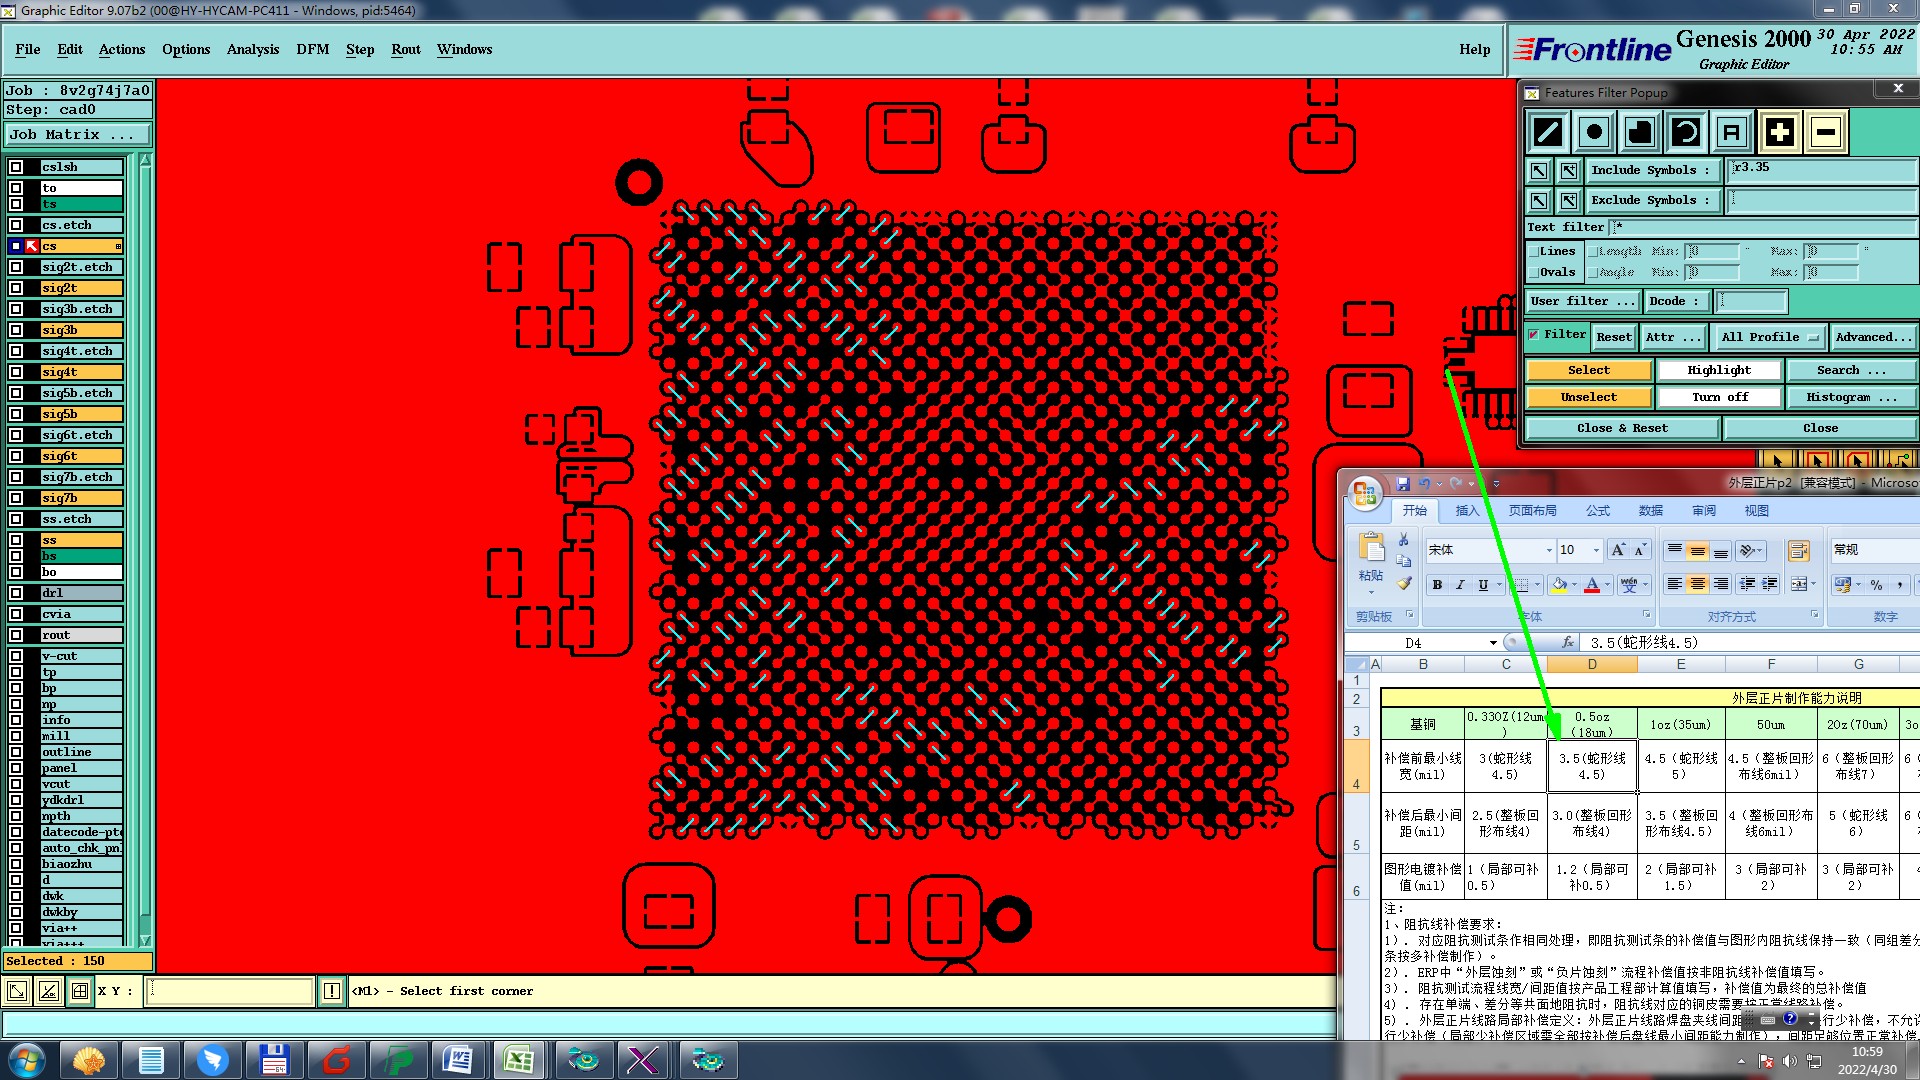This screenshot has height=1080, width=1920.
Task: Toggle surface features filter icon
Action: pyautogui.click(x=1640, y=132)
